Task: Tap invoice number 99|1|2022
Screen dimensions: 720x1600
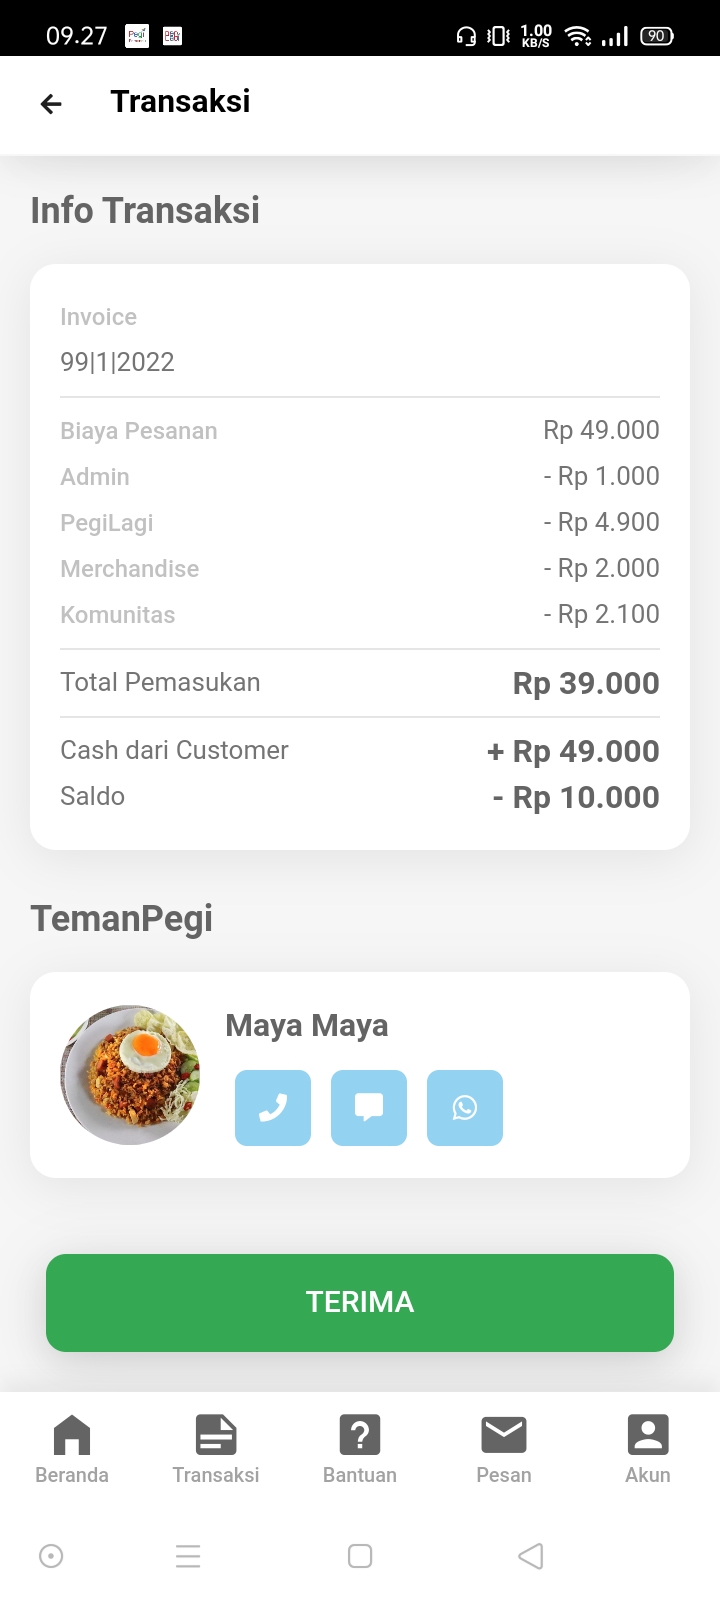Action: [x=118, y=362]
